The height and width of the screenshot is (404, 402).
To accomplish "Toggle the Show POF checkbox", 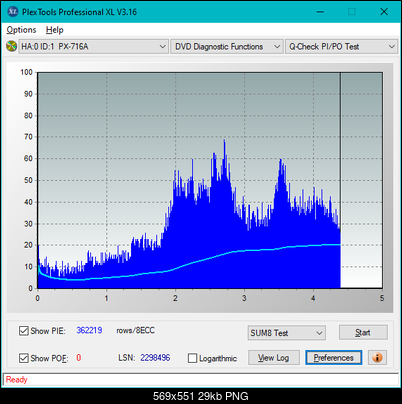I will (x=24, y=358).
